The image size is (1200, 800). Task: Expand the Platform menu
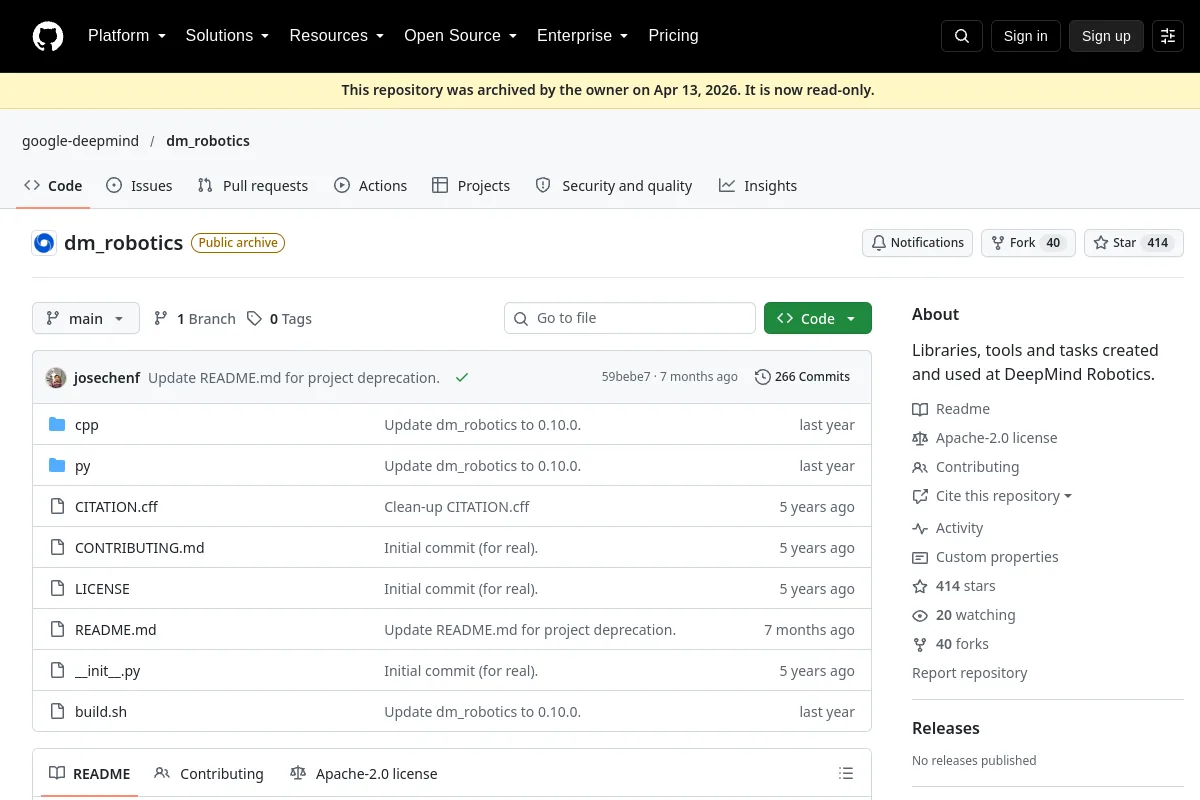click(x=126, y=36)
